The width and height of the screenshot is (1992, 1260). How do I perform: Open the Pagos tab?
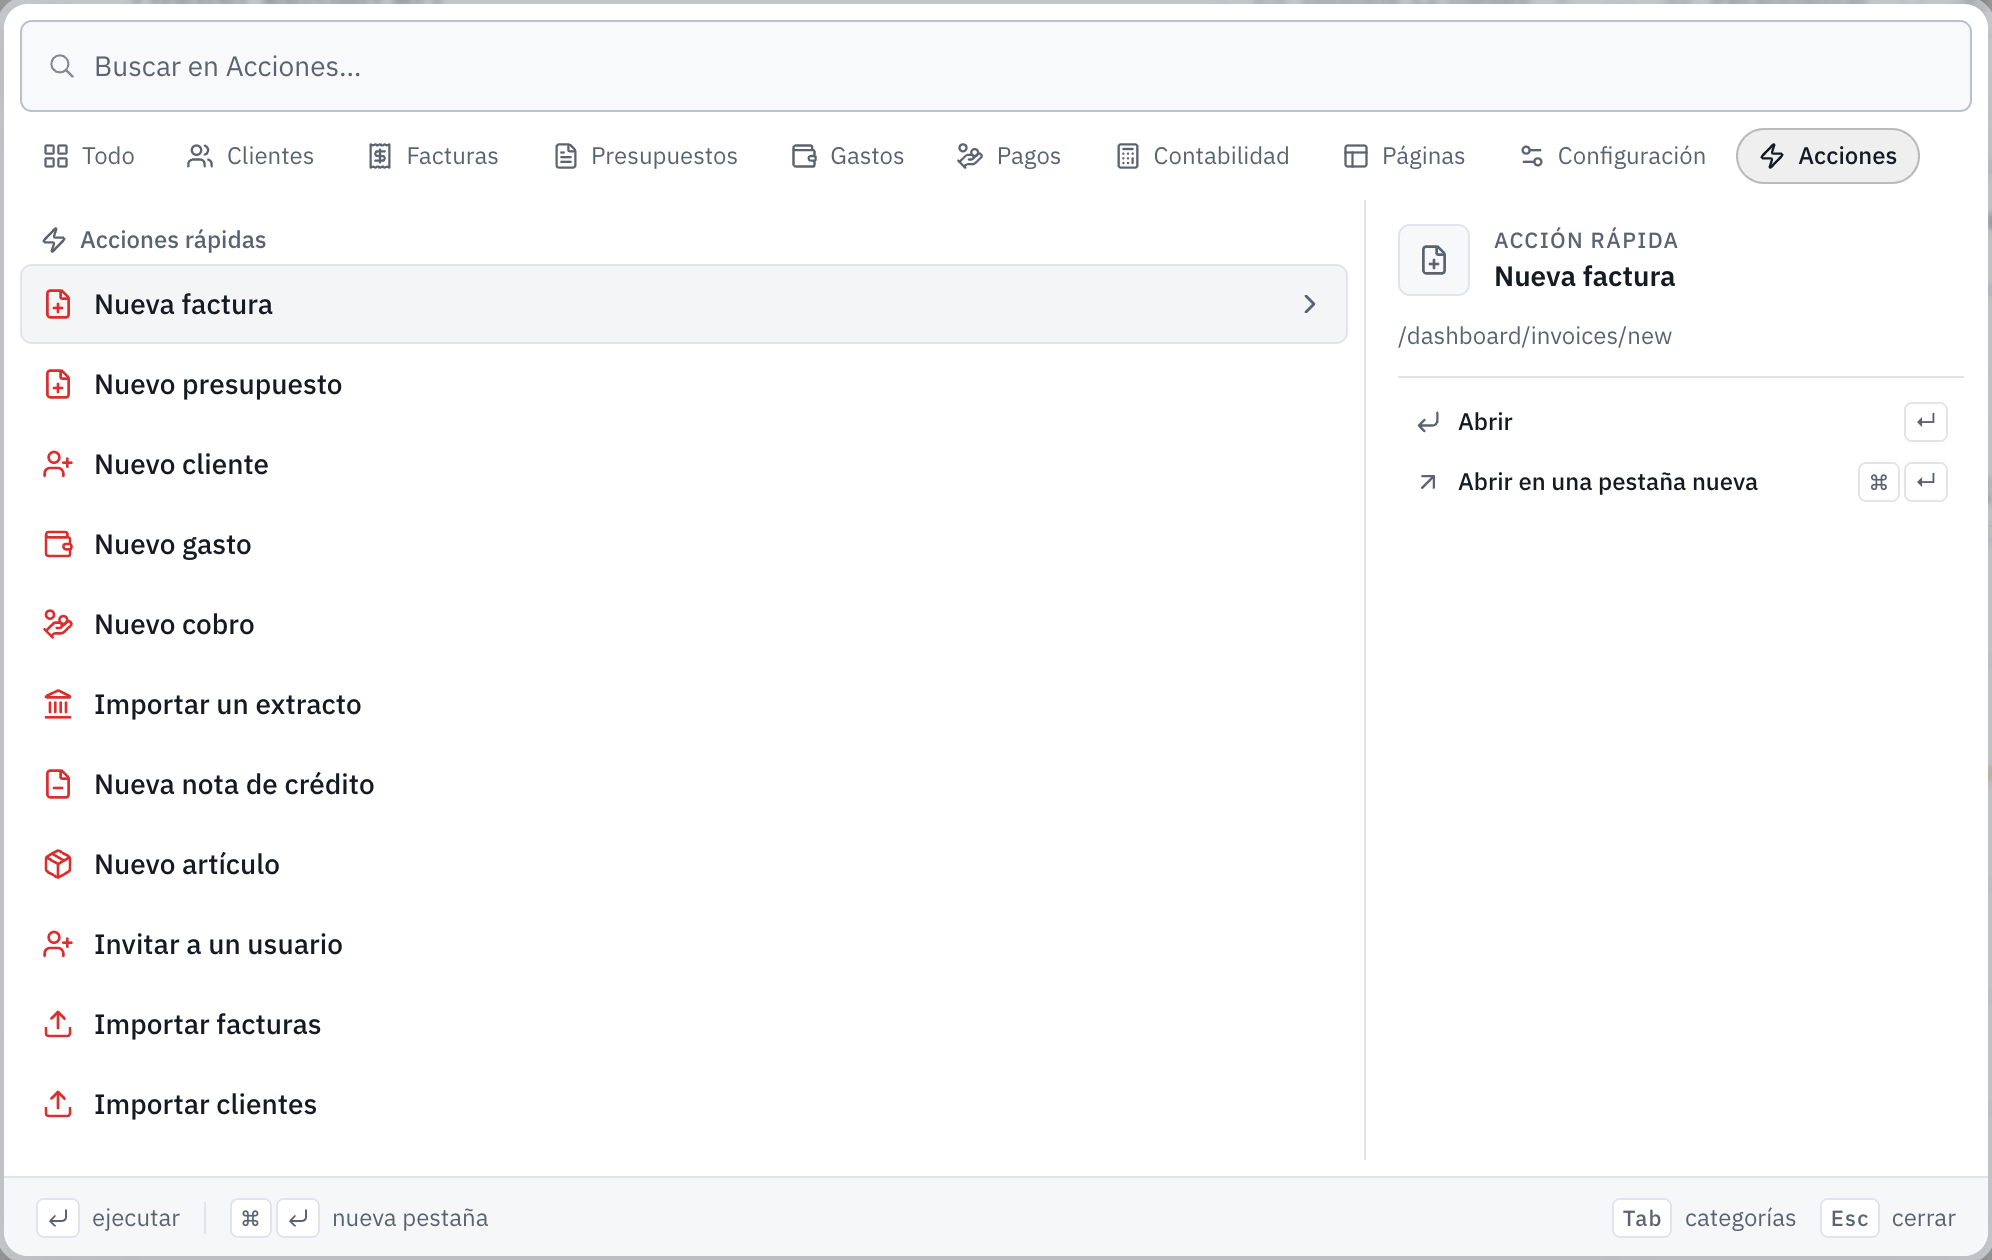1009,156
